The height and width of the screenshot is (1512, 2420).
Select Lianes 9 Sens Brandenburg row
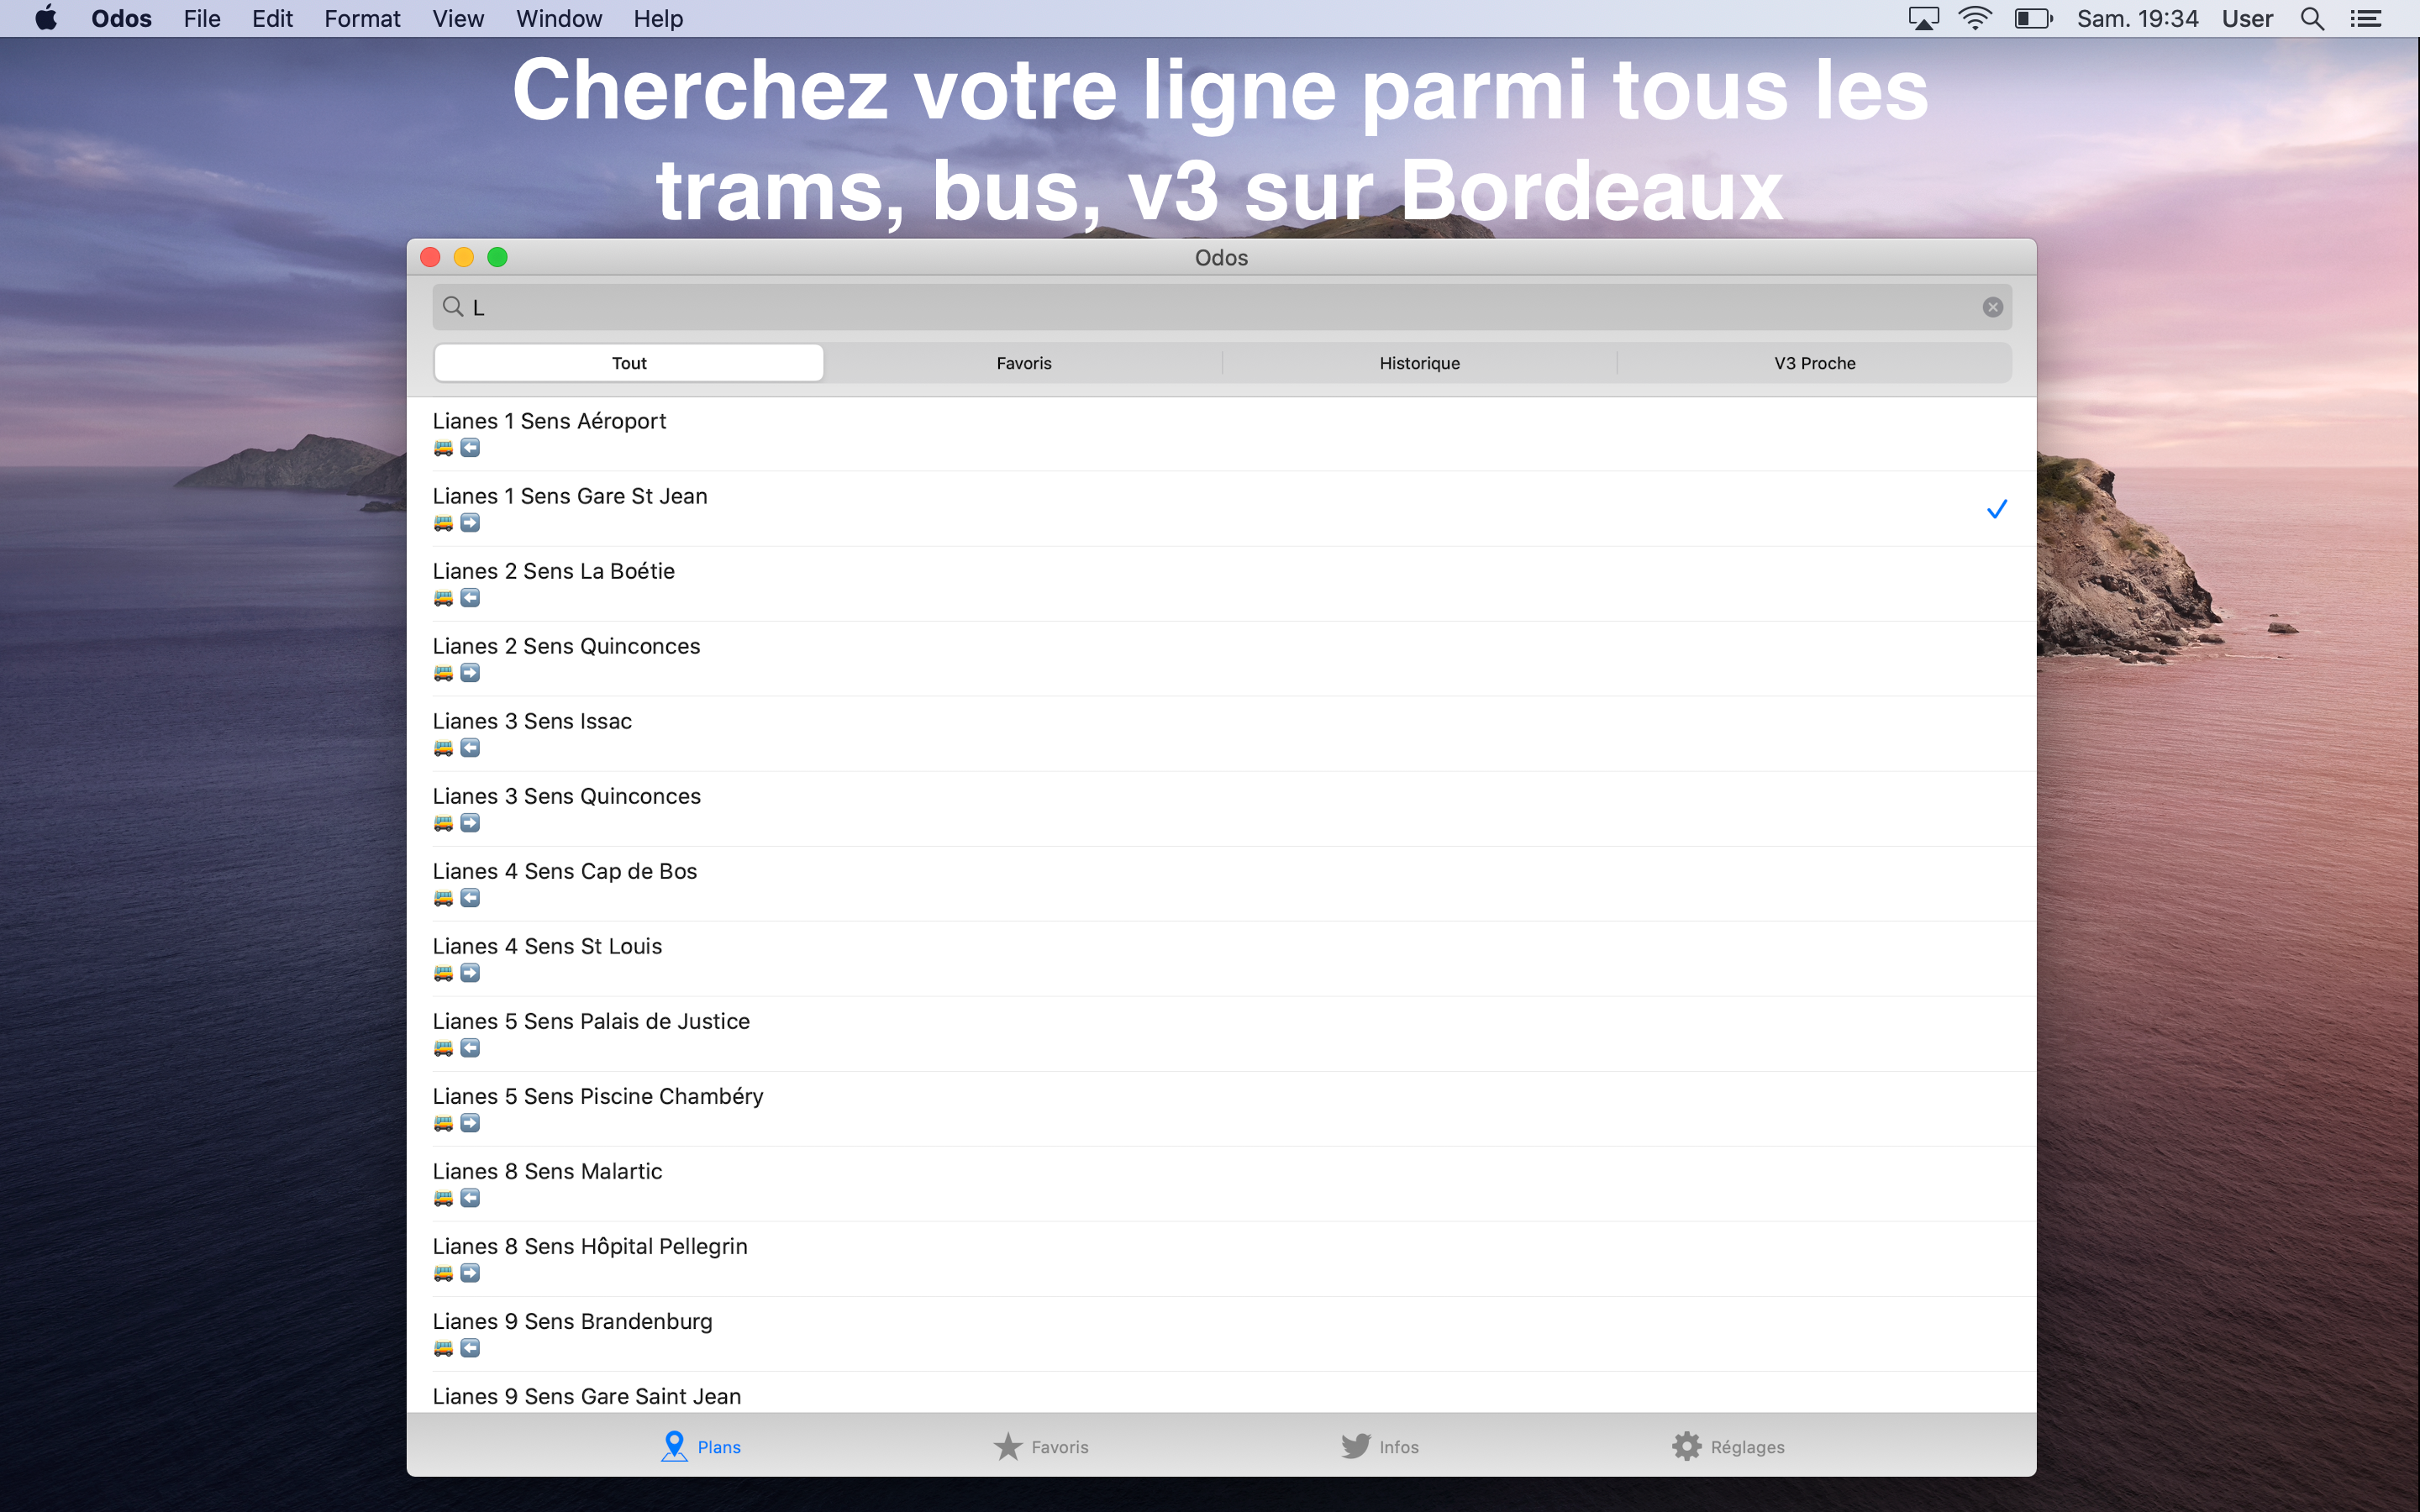tap(1221, 1334)
